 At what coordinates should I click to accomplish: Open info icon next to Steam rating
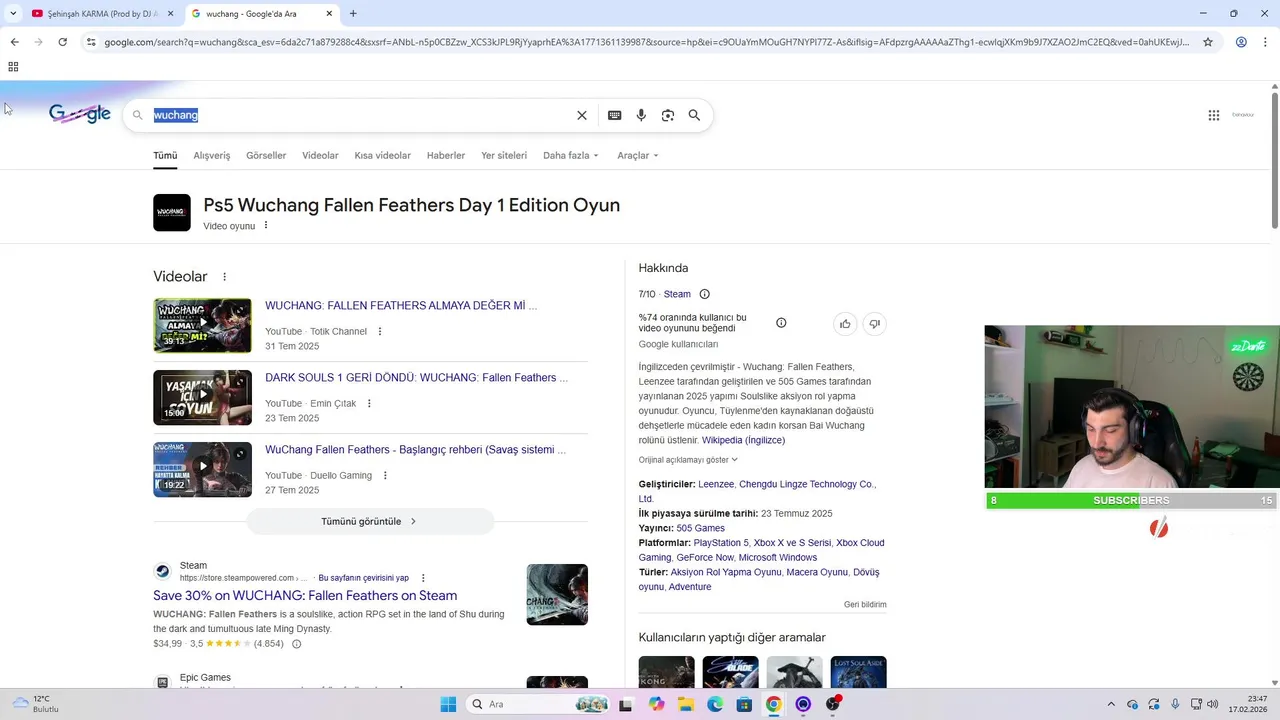[704, 294]
